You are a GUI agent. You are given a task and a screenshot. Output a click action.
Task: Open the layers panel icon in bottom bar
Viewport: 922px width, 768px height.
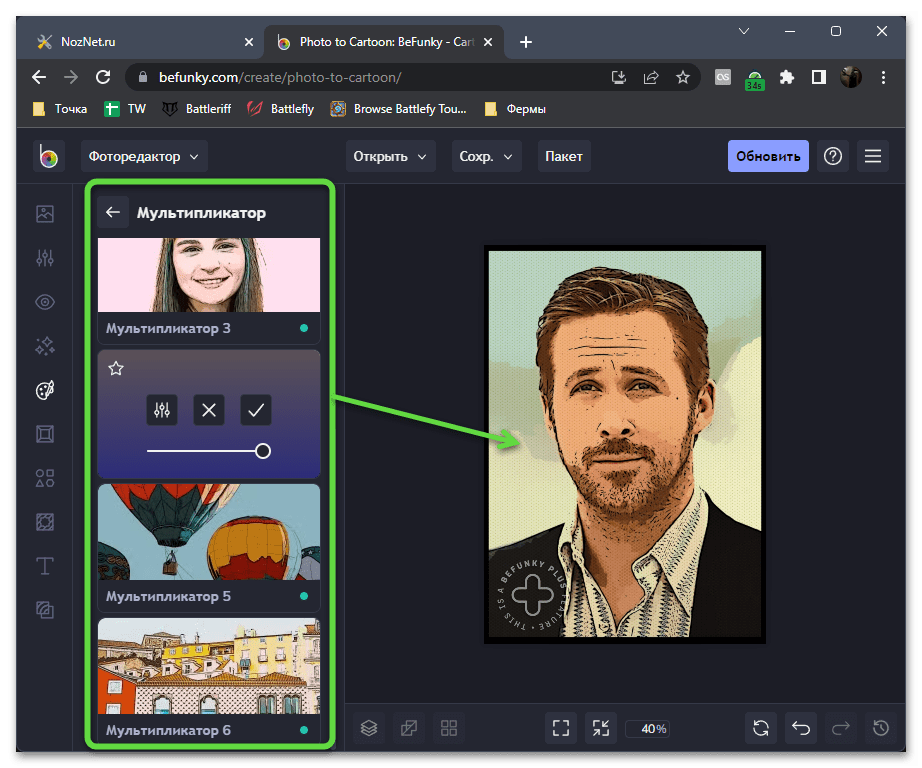[x=369, y=729]
